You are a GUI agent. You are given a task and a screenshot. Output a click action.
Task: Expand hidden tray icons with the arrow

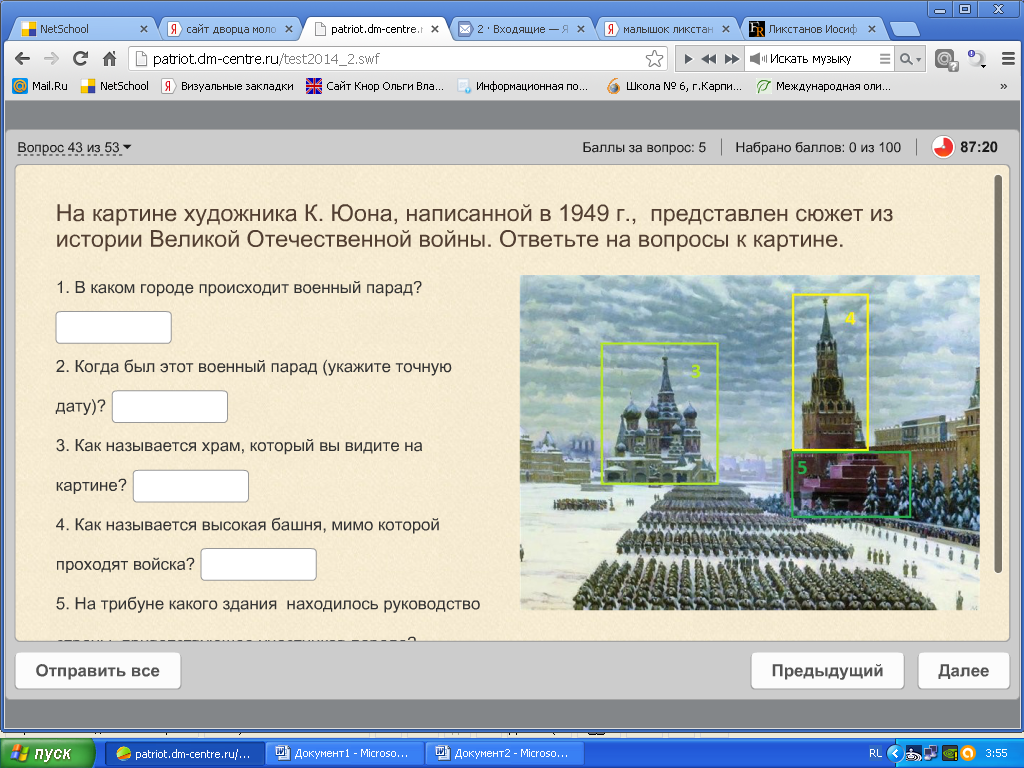(x=895, y=754)
